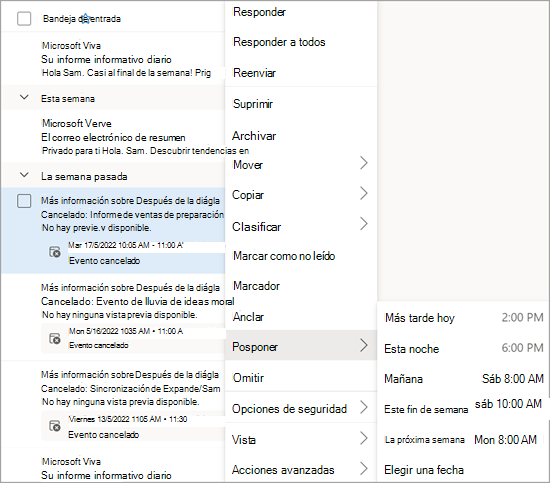This screenshot has height=483, width=550.
Task: Click Evento cancelado under Mon 5/16/2022
Action: pyautogui.click(x=99, y=345)
